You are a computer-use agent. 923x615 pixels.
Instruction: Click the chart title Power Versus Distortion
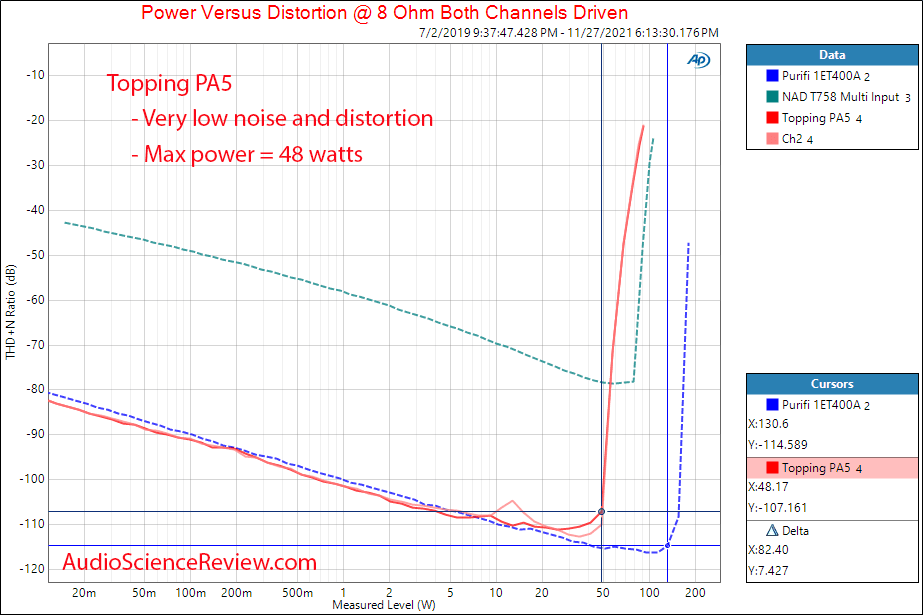pos(384,12)
